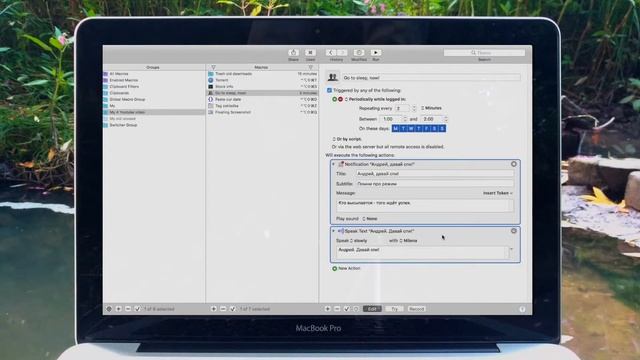Viewport: 640px width, 360px height.
Task: Open the Modified clock icon
Action: [359, 52]
